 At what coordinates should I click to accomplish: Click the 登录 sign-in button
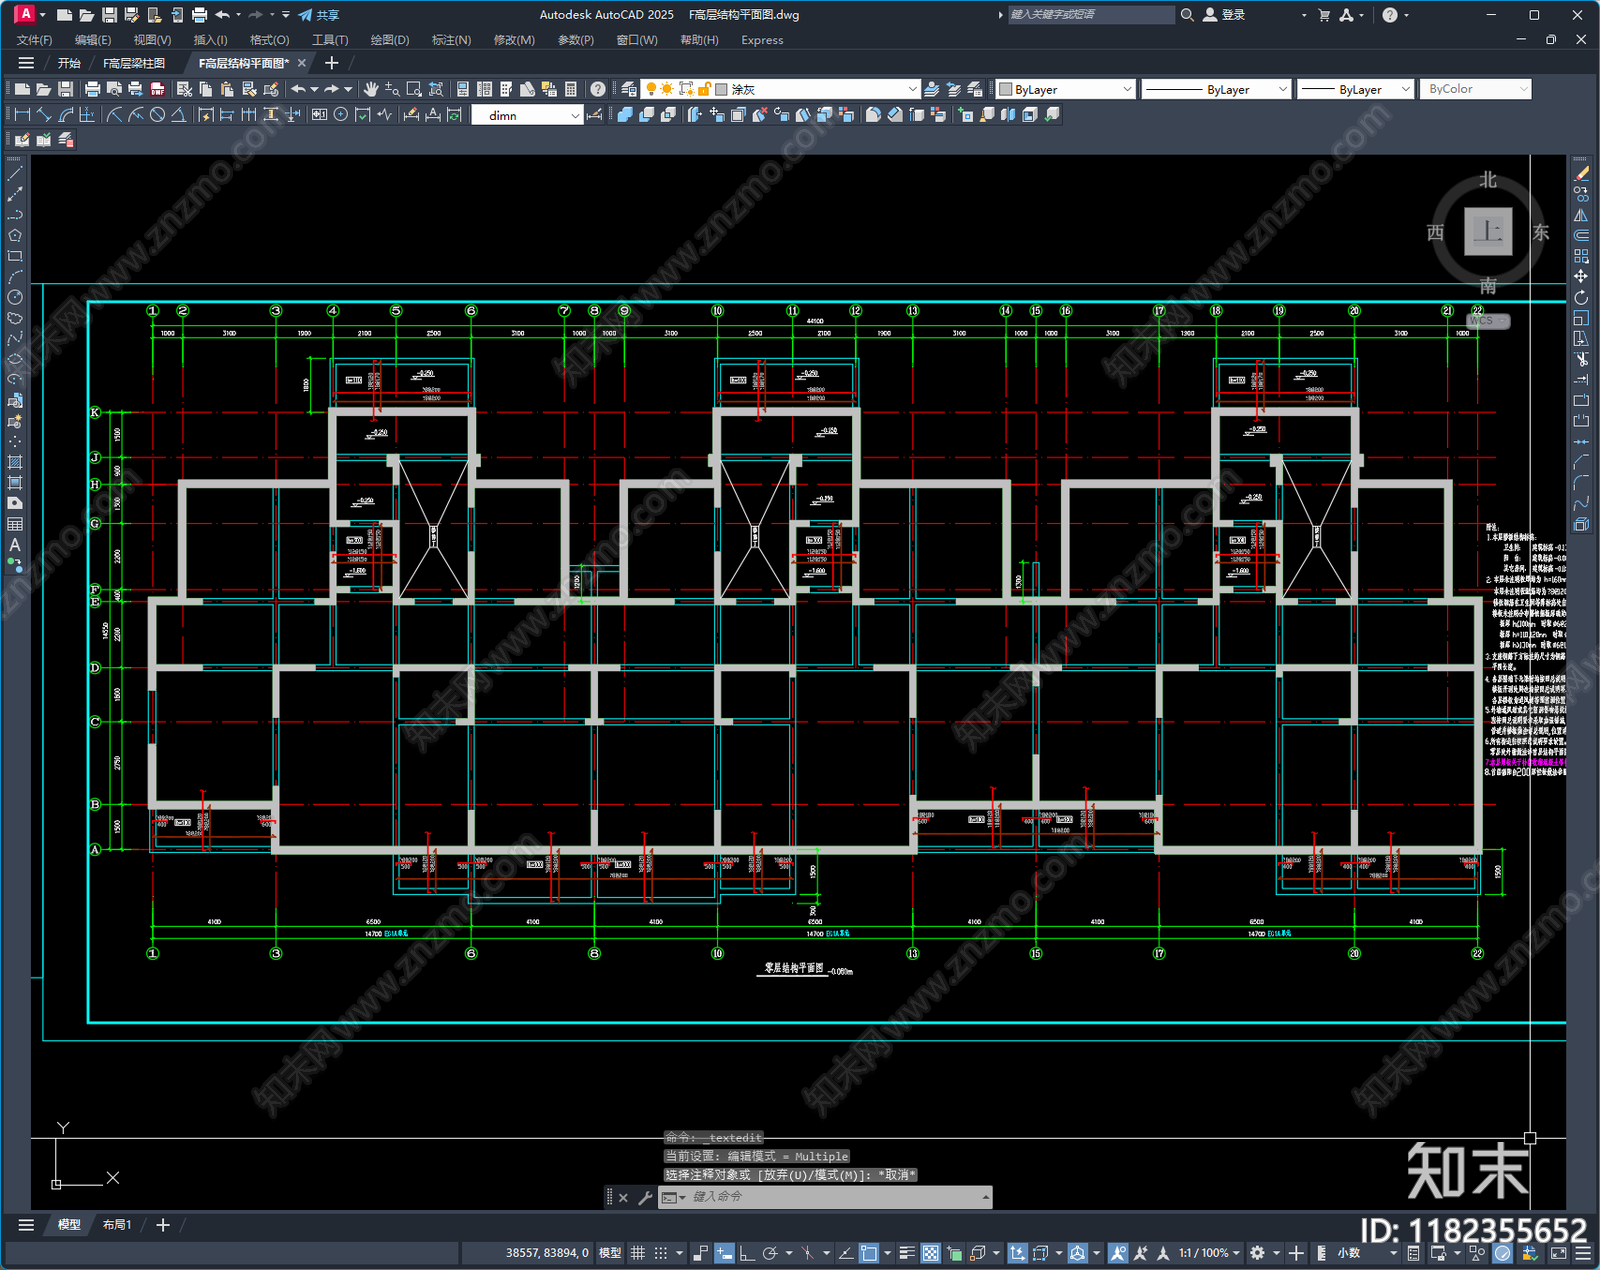pos(1225,15)
